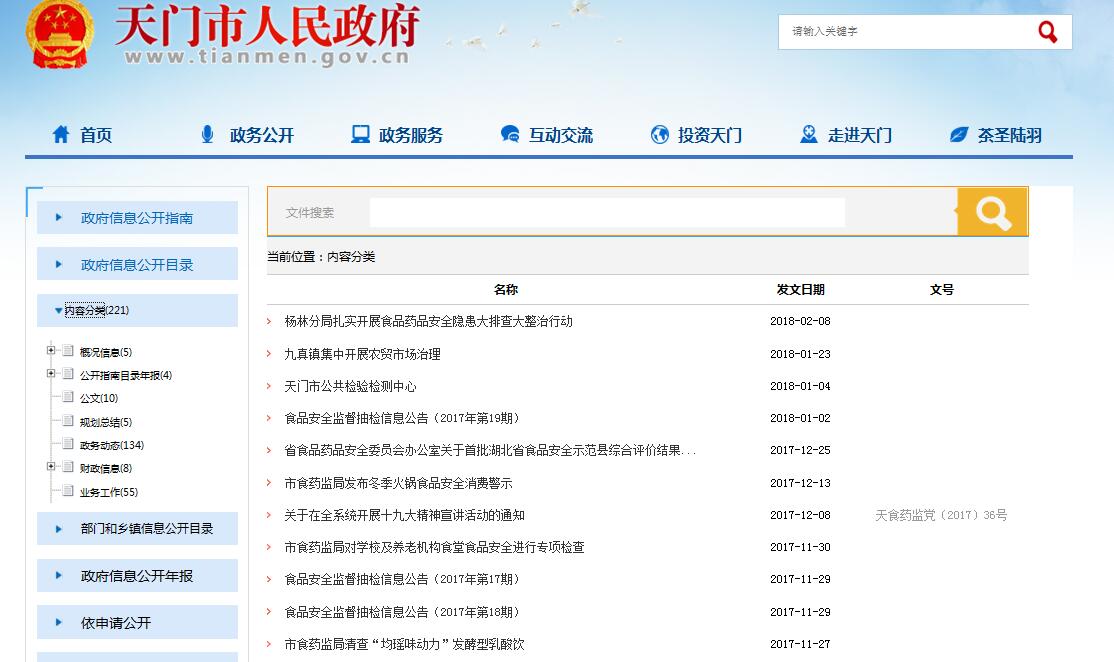
Task: Click the 文件搜索 text input field
Action: click(x=607, y=213)
